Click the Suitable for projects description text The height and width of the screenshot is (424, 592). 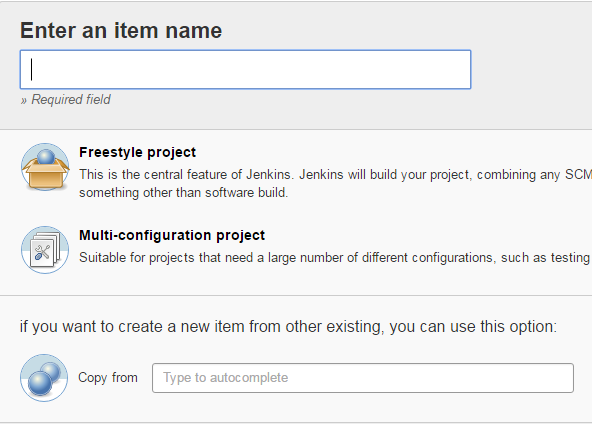click(335, 258)
